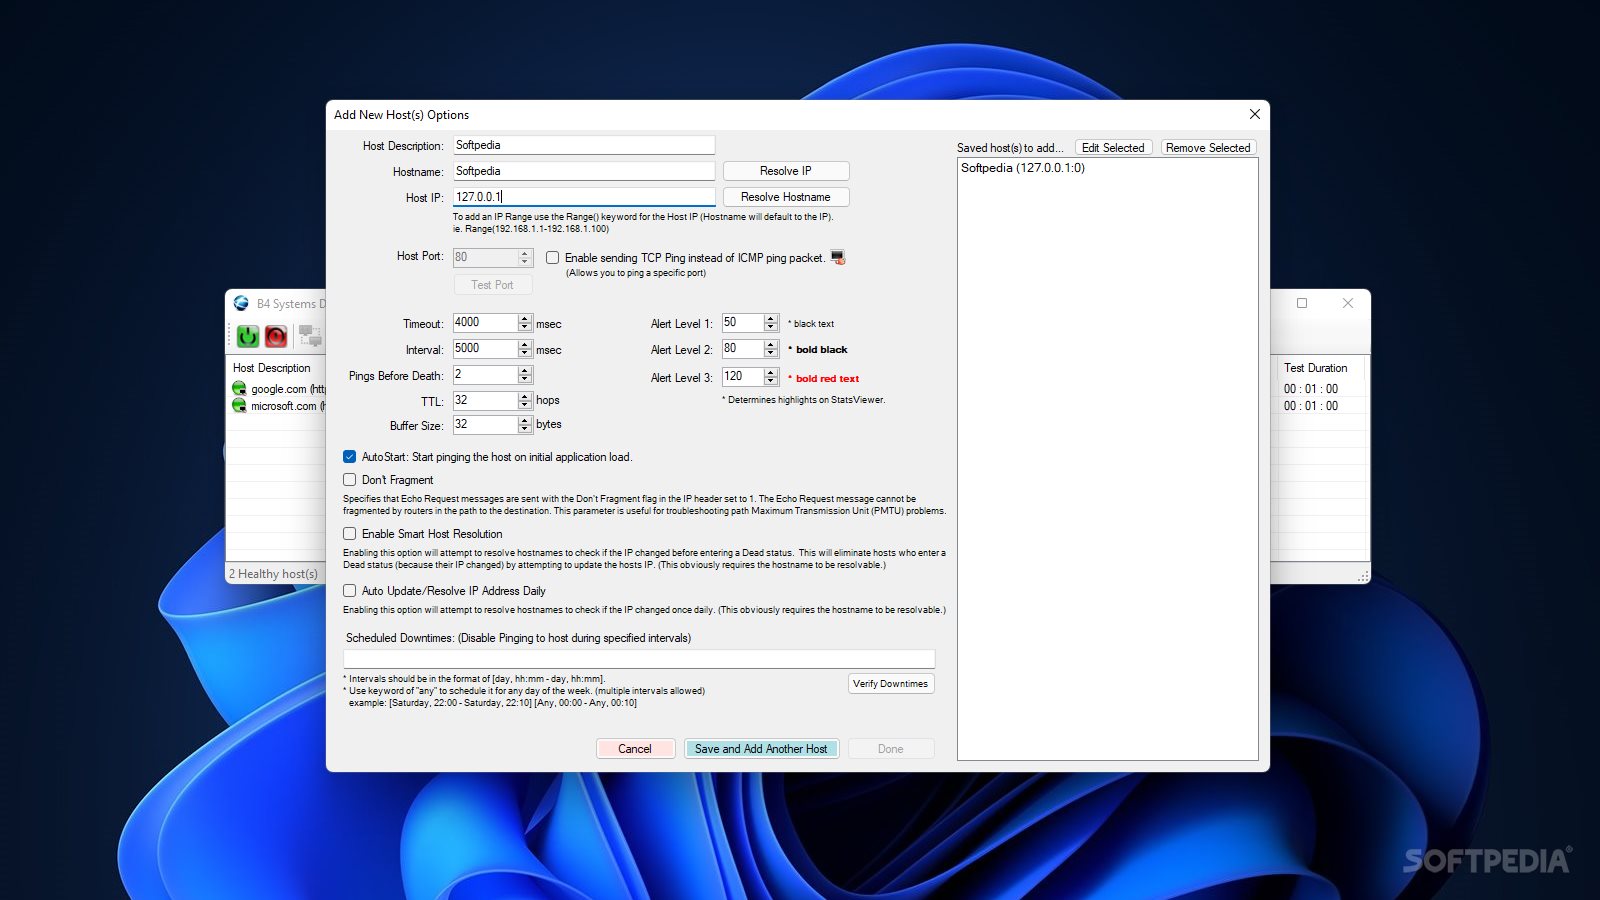Click the monitor icon after TCP Ping label
This screenshot has width=1600, height=900.
click(838, 257)
